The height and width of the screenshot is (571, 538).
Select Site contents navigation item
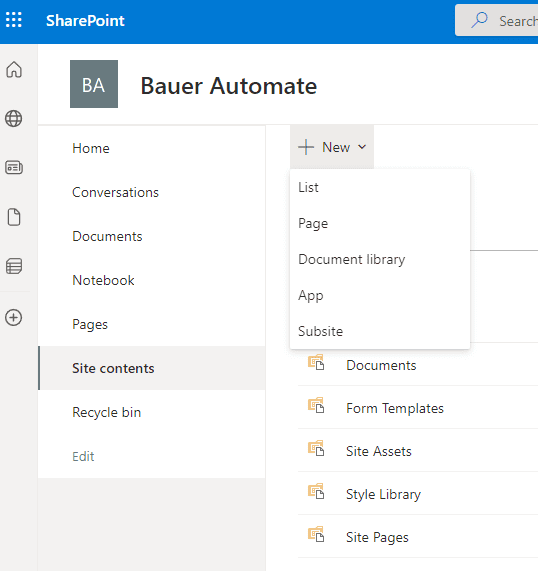tap(152, 368)
